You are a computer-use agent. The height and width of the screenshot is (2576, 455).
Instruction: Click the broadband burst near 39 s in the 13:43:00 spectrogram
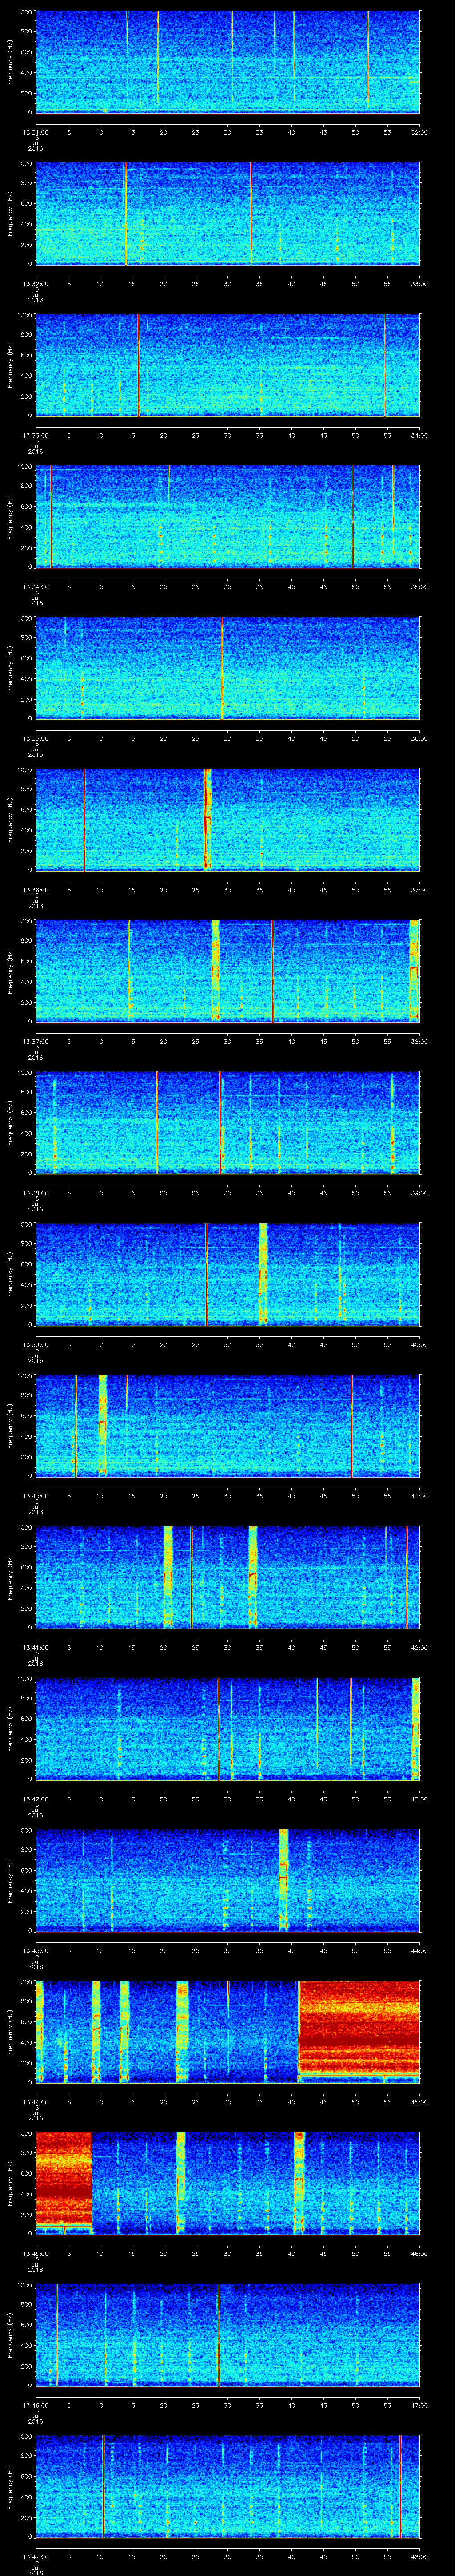click(284, 1879)
